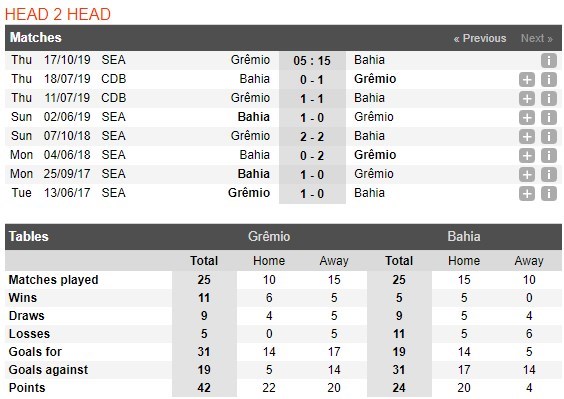
Task: Expand plus icon for 02/06/19 match row
Action: point(527,118)
